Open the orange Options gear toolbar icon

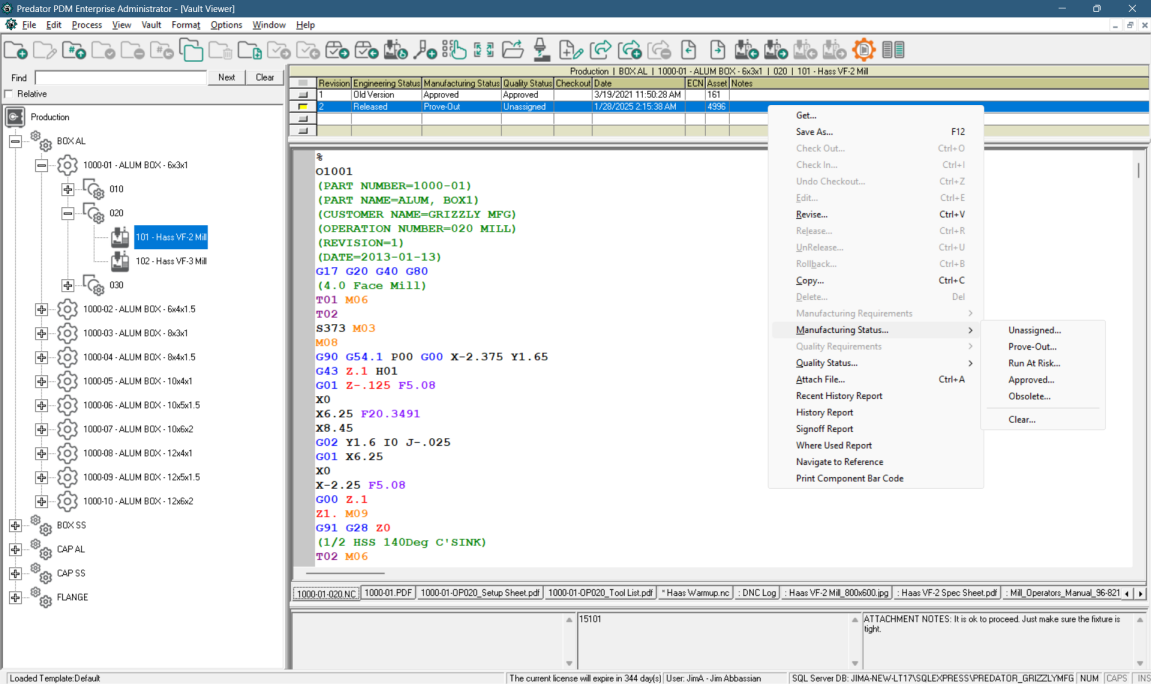(864, 48)
